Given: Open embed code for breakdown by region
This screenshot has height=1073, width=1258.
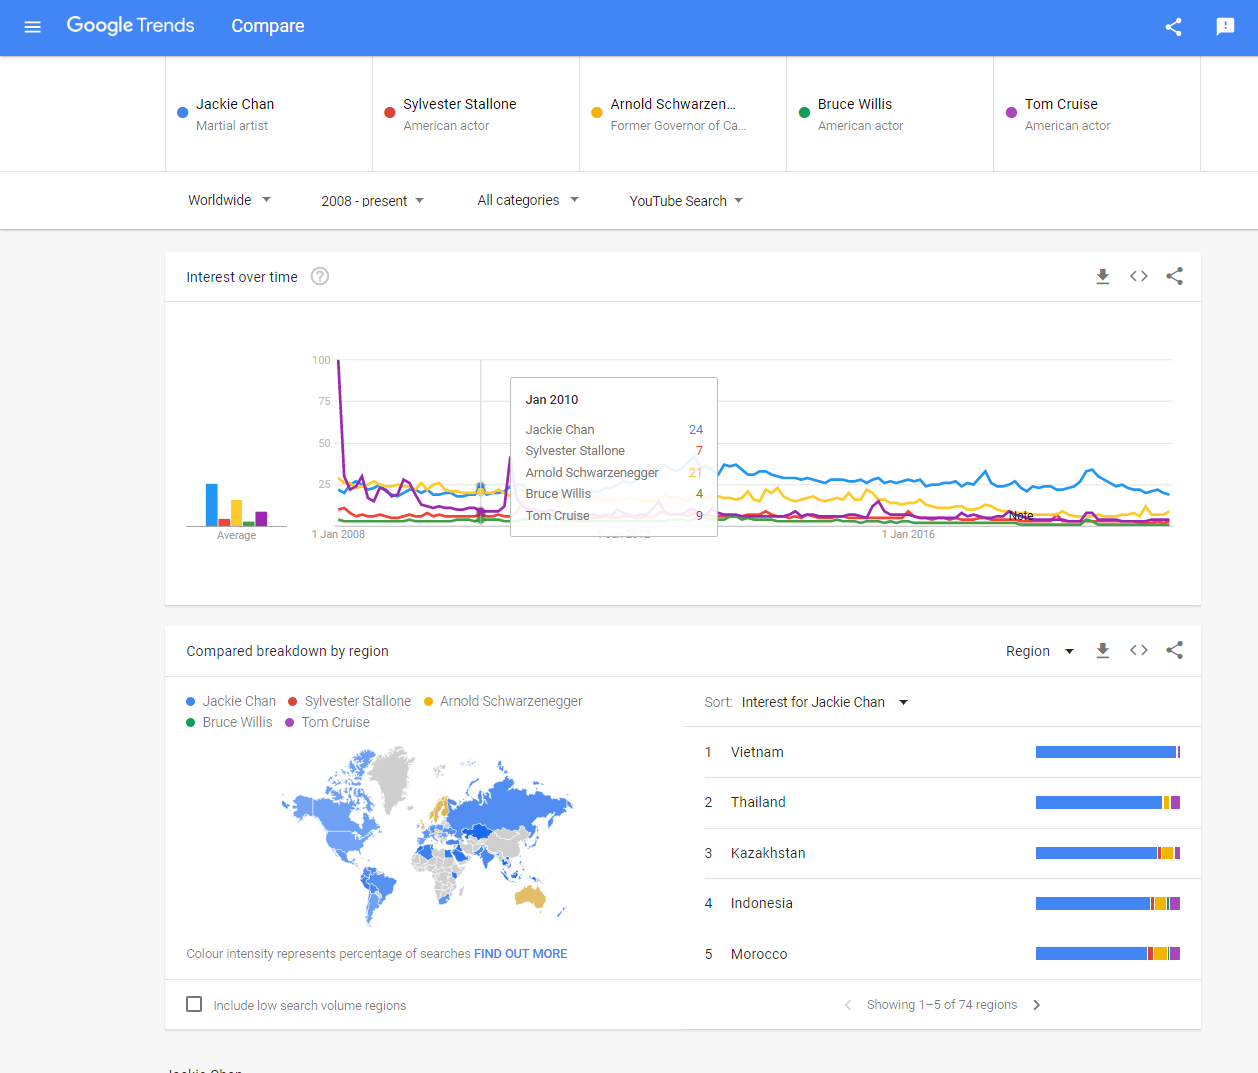Looking at the screenshot, I should pos(1139,650).
